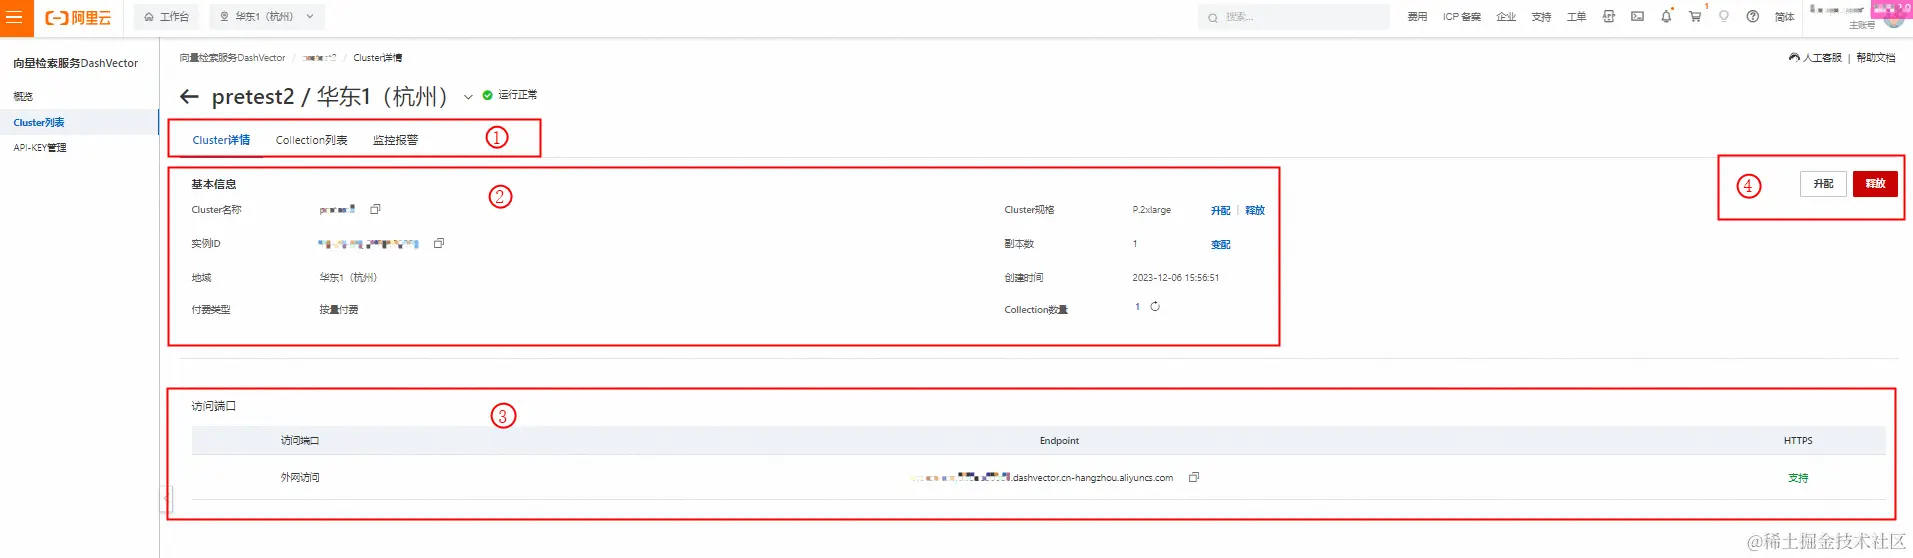This screenshot has height=558, width=1913.
Task: Click the Cloud Shell terminal icon
Action: (1637, 17)
